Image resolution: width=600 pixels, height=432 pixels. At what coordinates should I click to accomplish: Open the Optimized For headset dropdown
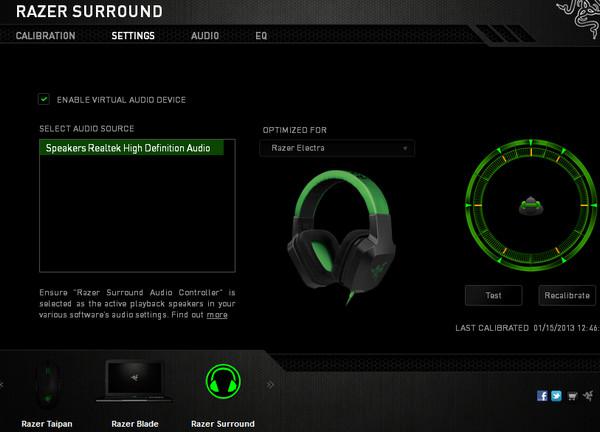(337, 148)
